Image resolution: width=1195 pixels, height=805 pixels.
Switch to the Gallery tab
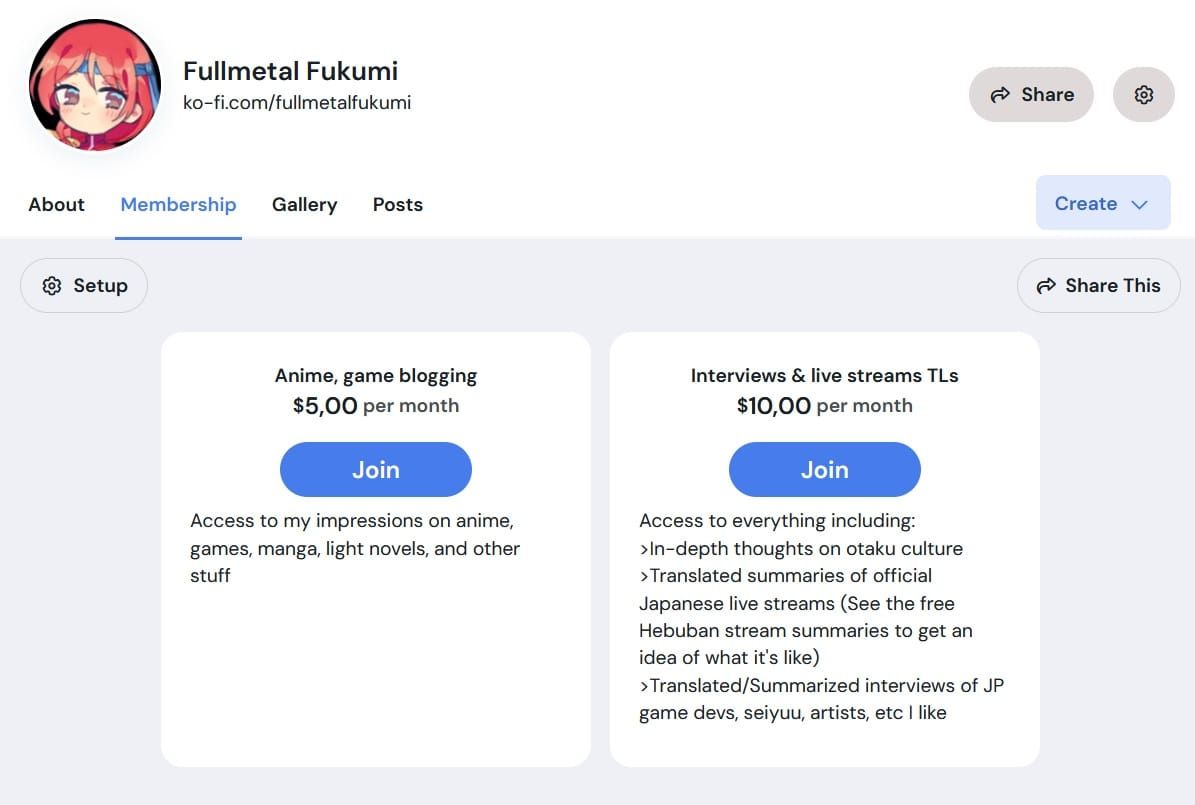(x=304, y=204)
